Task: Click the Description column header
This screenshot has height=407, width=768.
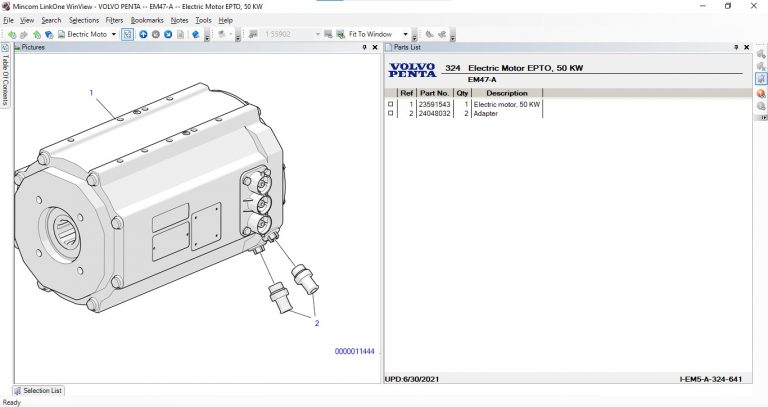Action: (x=506, y=93)
